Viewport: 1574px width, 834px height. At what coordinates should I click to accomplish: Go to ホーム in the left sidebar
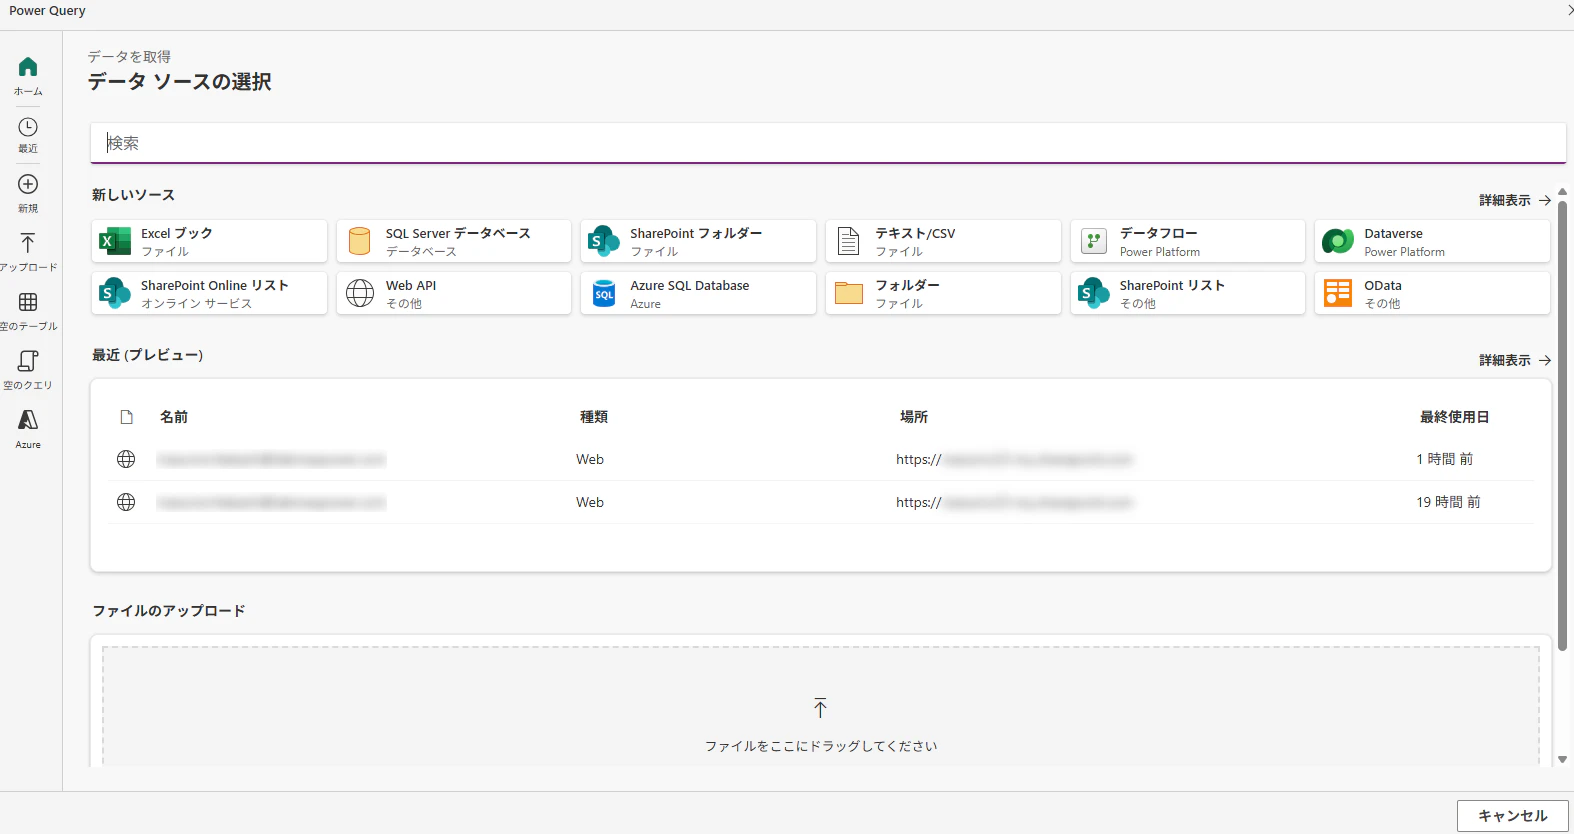[28, 76]
